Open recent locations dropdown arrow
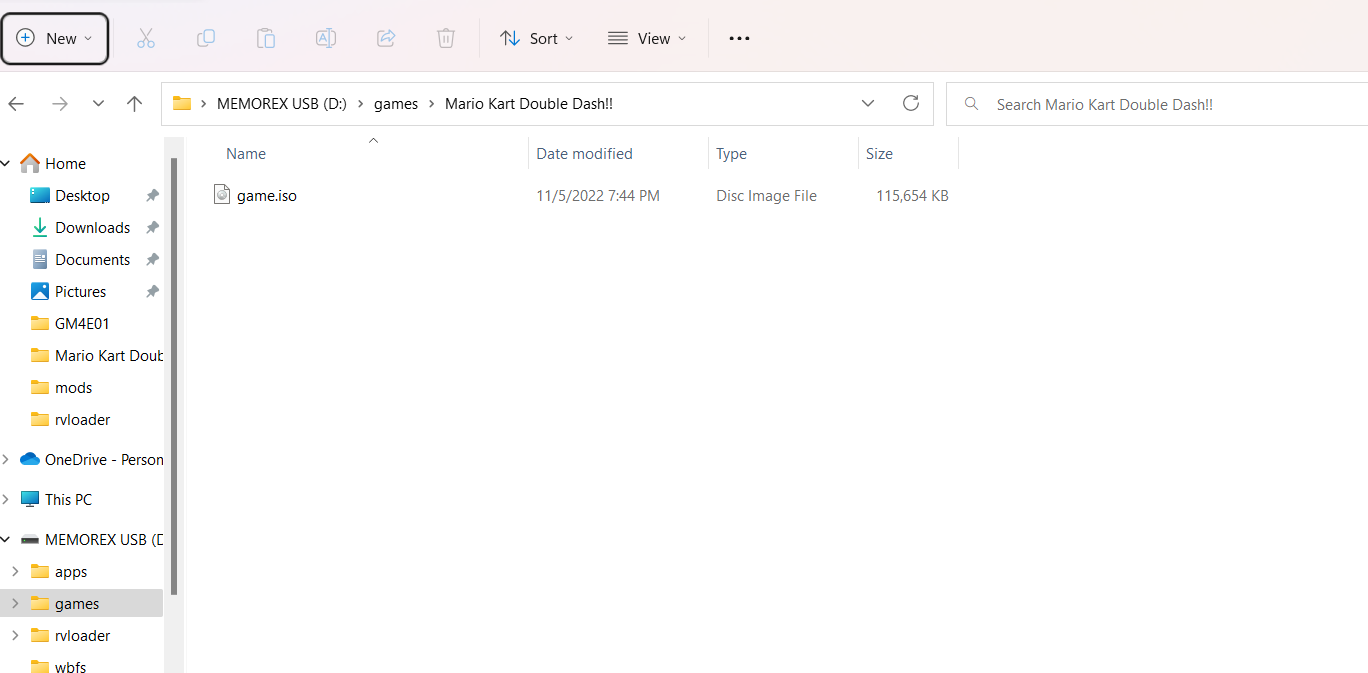Viewport: 1368px width, 673px height. (x=98, y=104)
